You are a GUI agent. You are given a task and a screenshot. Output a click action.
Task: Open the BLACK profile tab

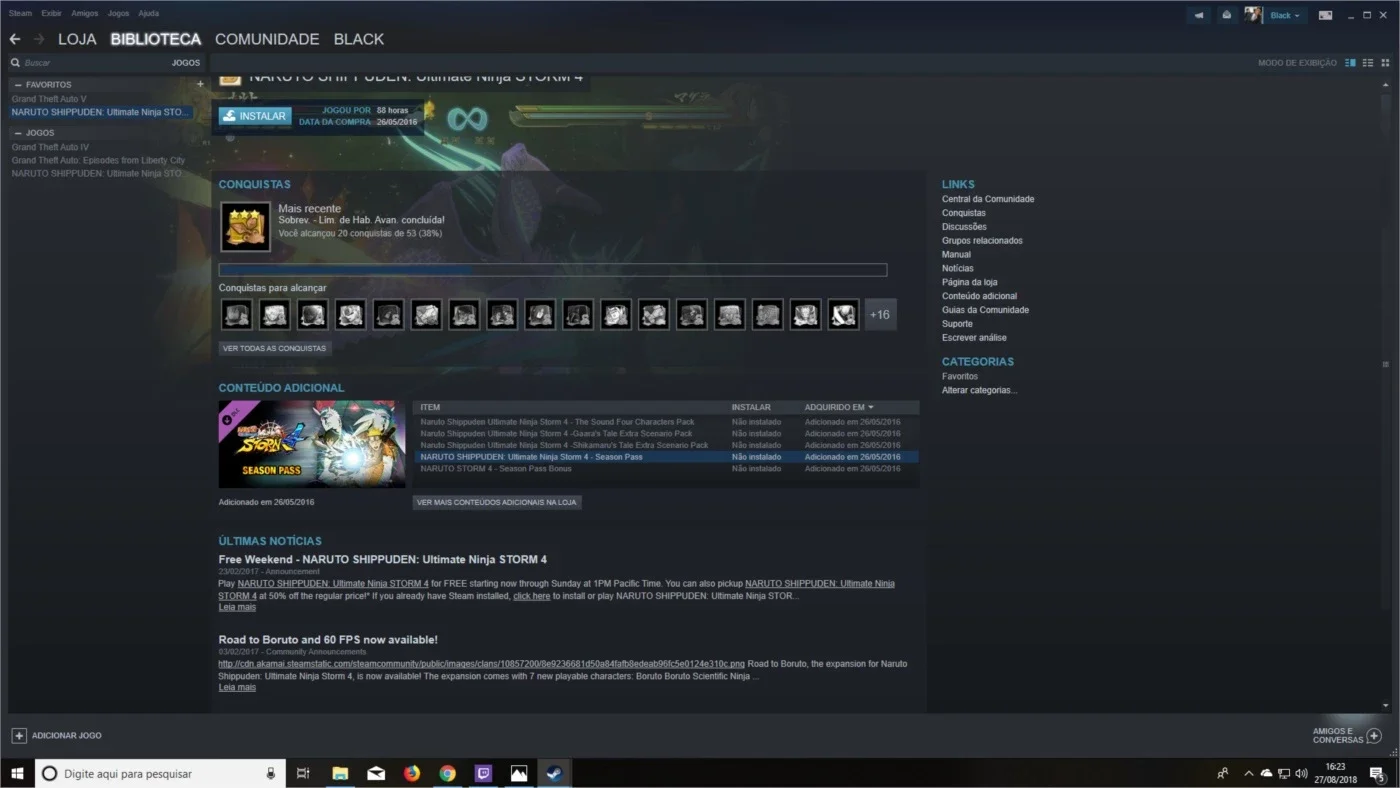(x=359, y=39)
